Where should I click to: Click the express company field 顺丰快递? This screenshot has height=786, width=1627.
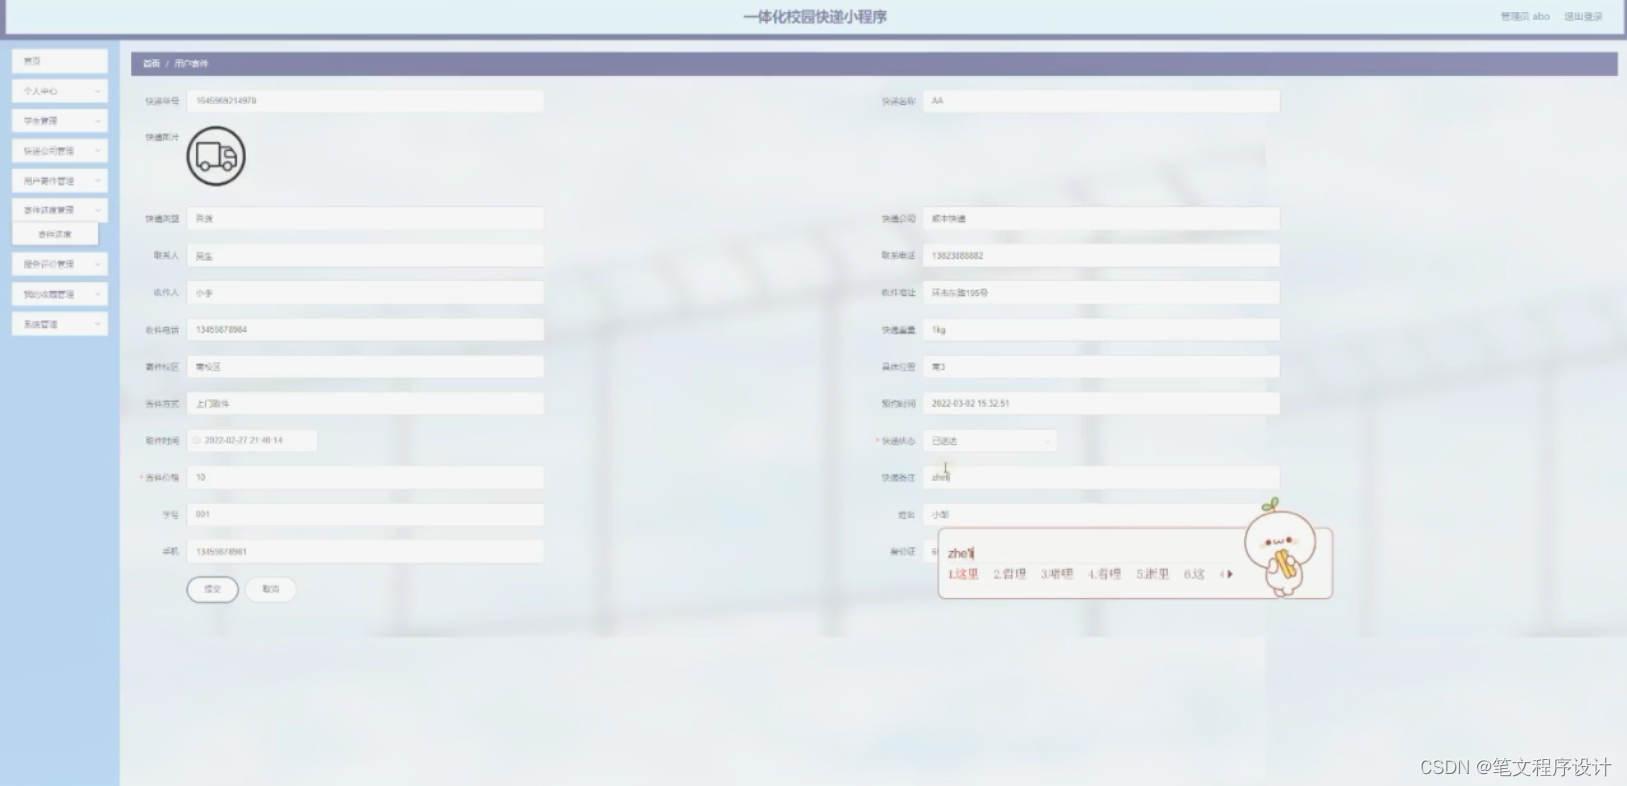[1101, 219]
